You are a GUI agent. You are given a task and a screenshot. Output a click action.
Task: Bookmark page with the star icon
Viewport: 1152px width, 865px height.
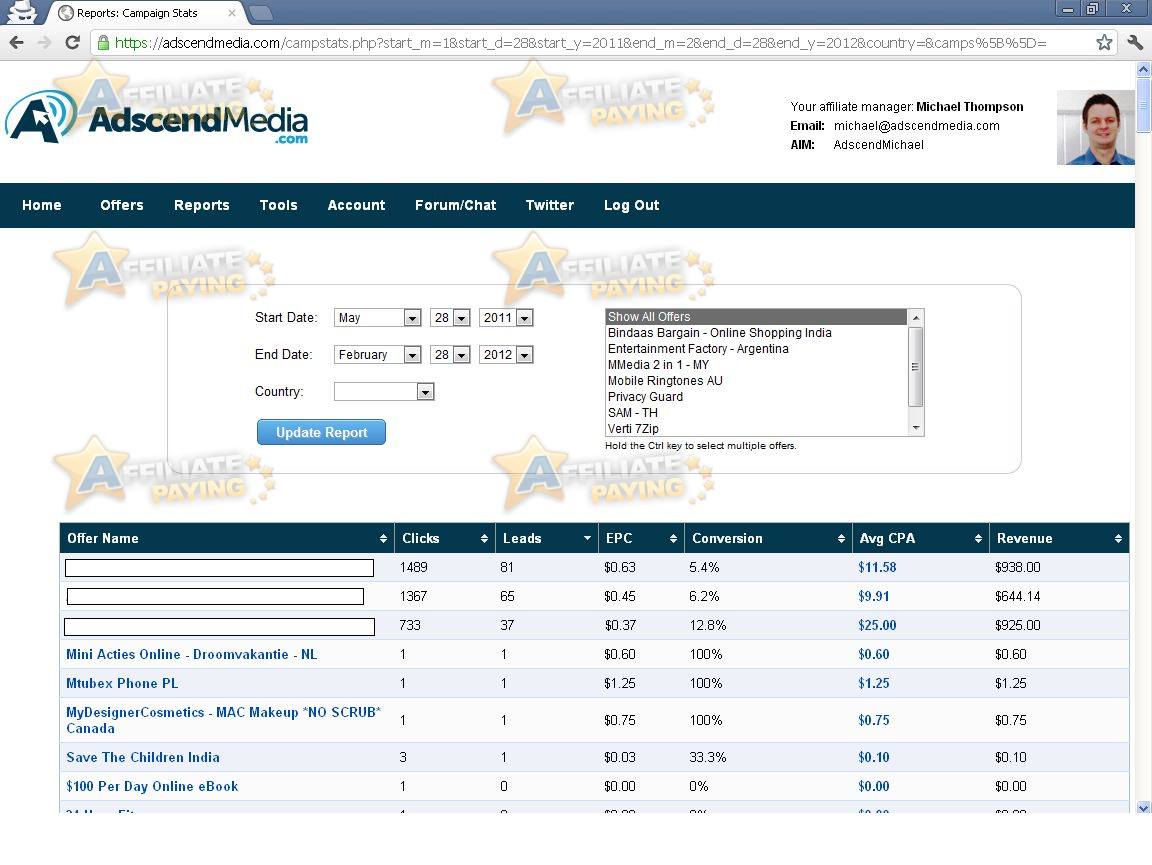[1104, 43]
